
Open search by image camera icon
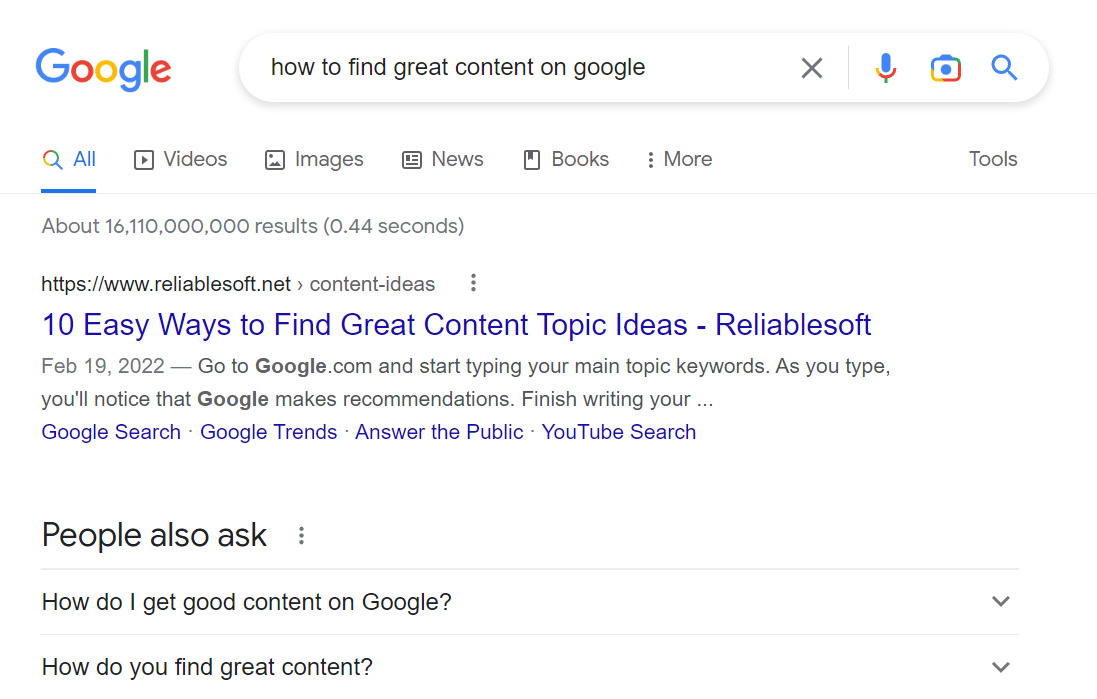945,68
